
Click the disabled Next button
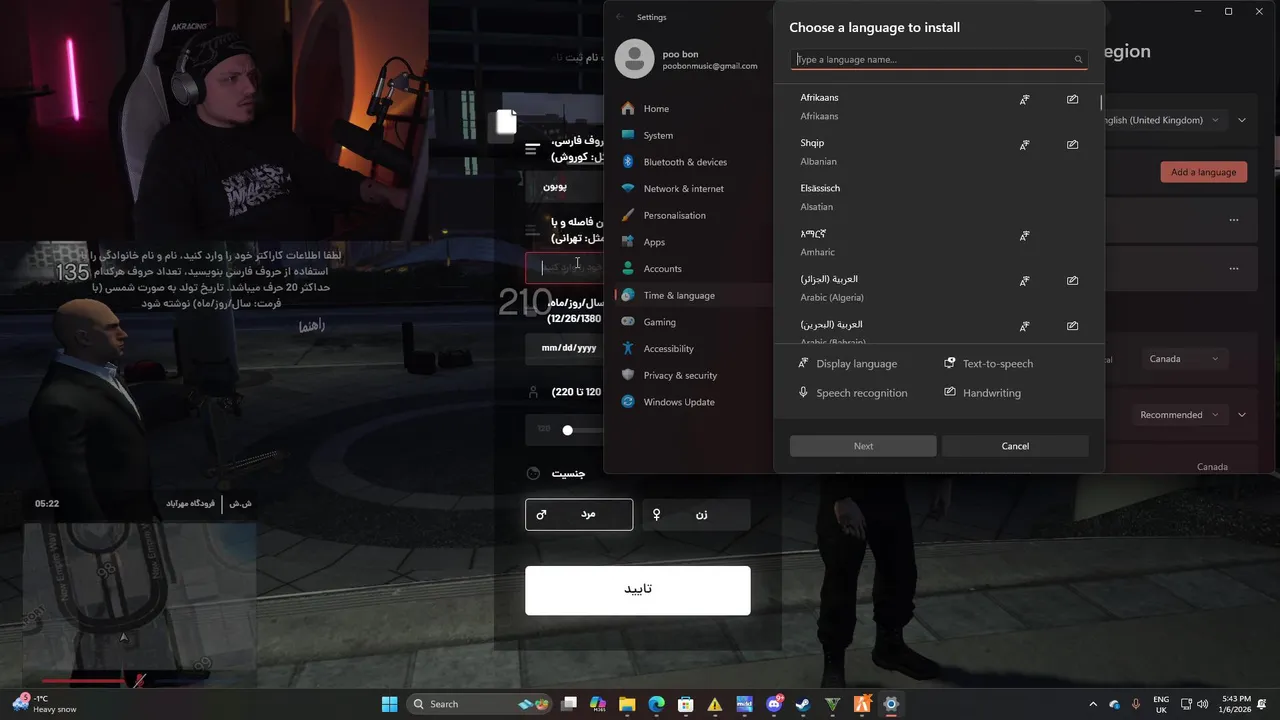pos(863,446)
